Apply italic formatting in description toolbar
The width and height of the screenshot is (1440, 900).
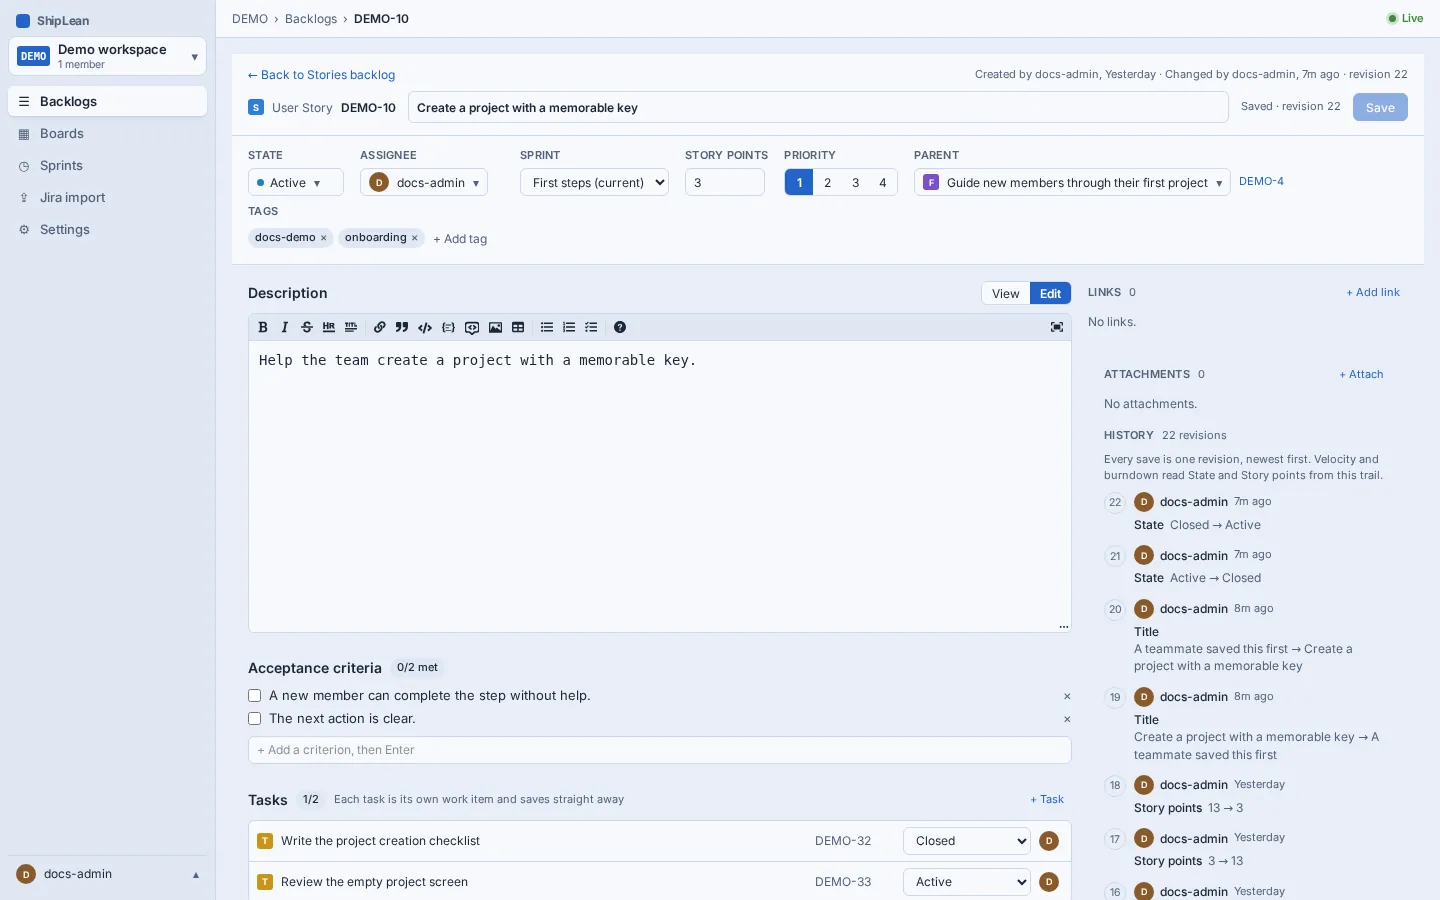tap(285, 327)
